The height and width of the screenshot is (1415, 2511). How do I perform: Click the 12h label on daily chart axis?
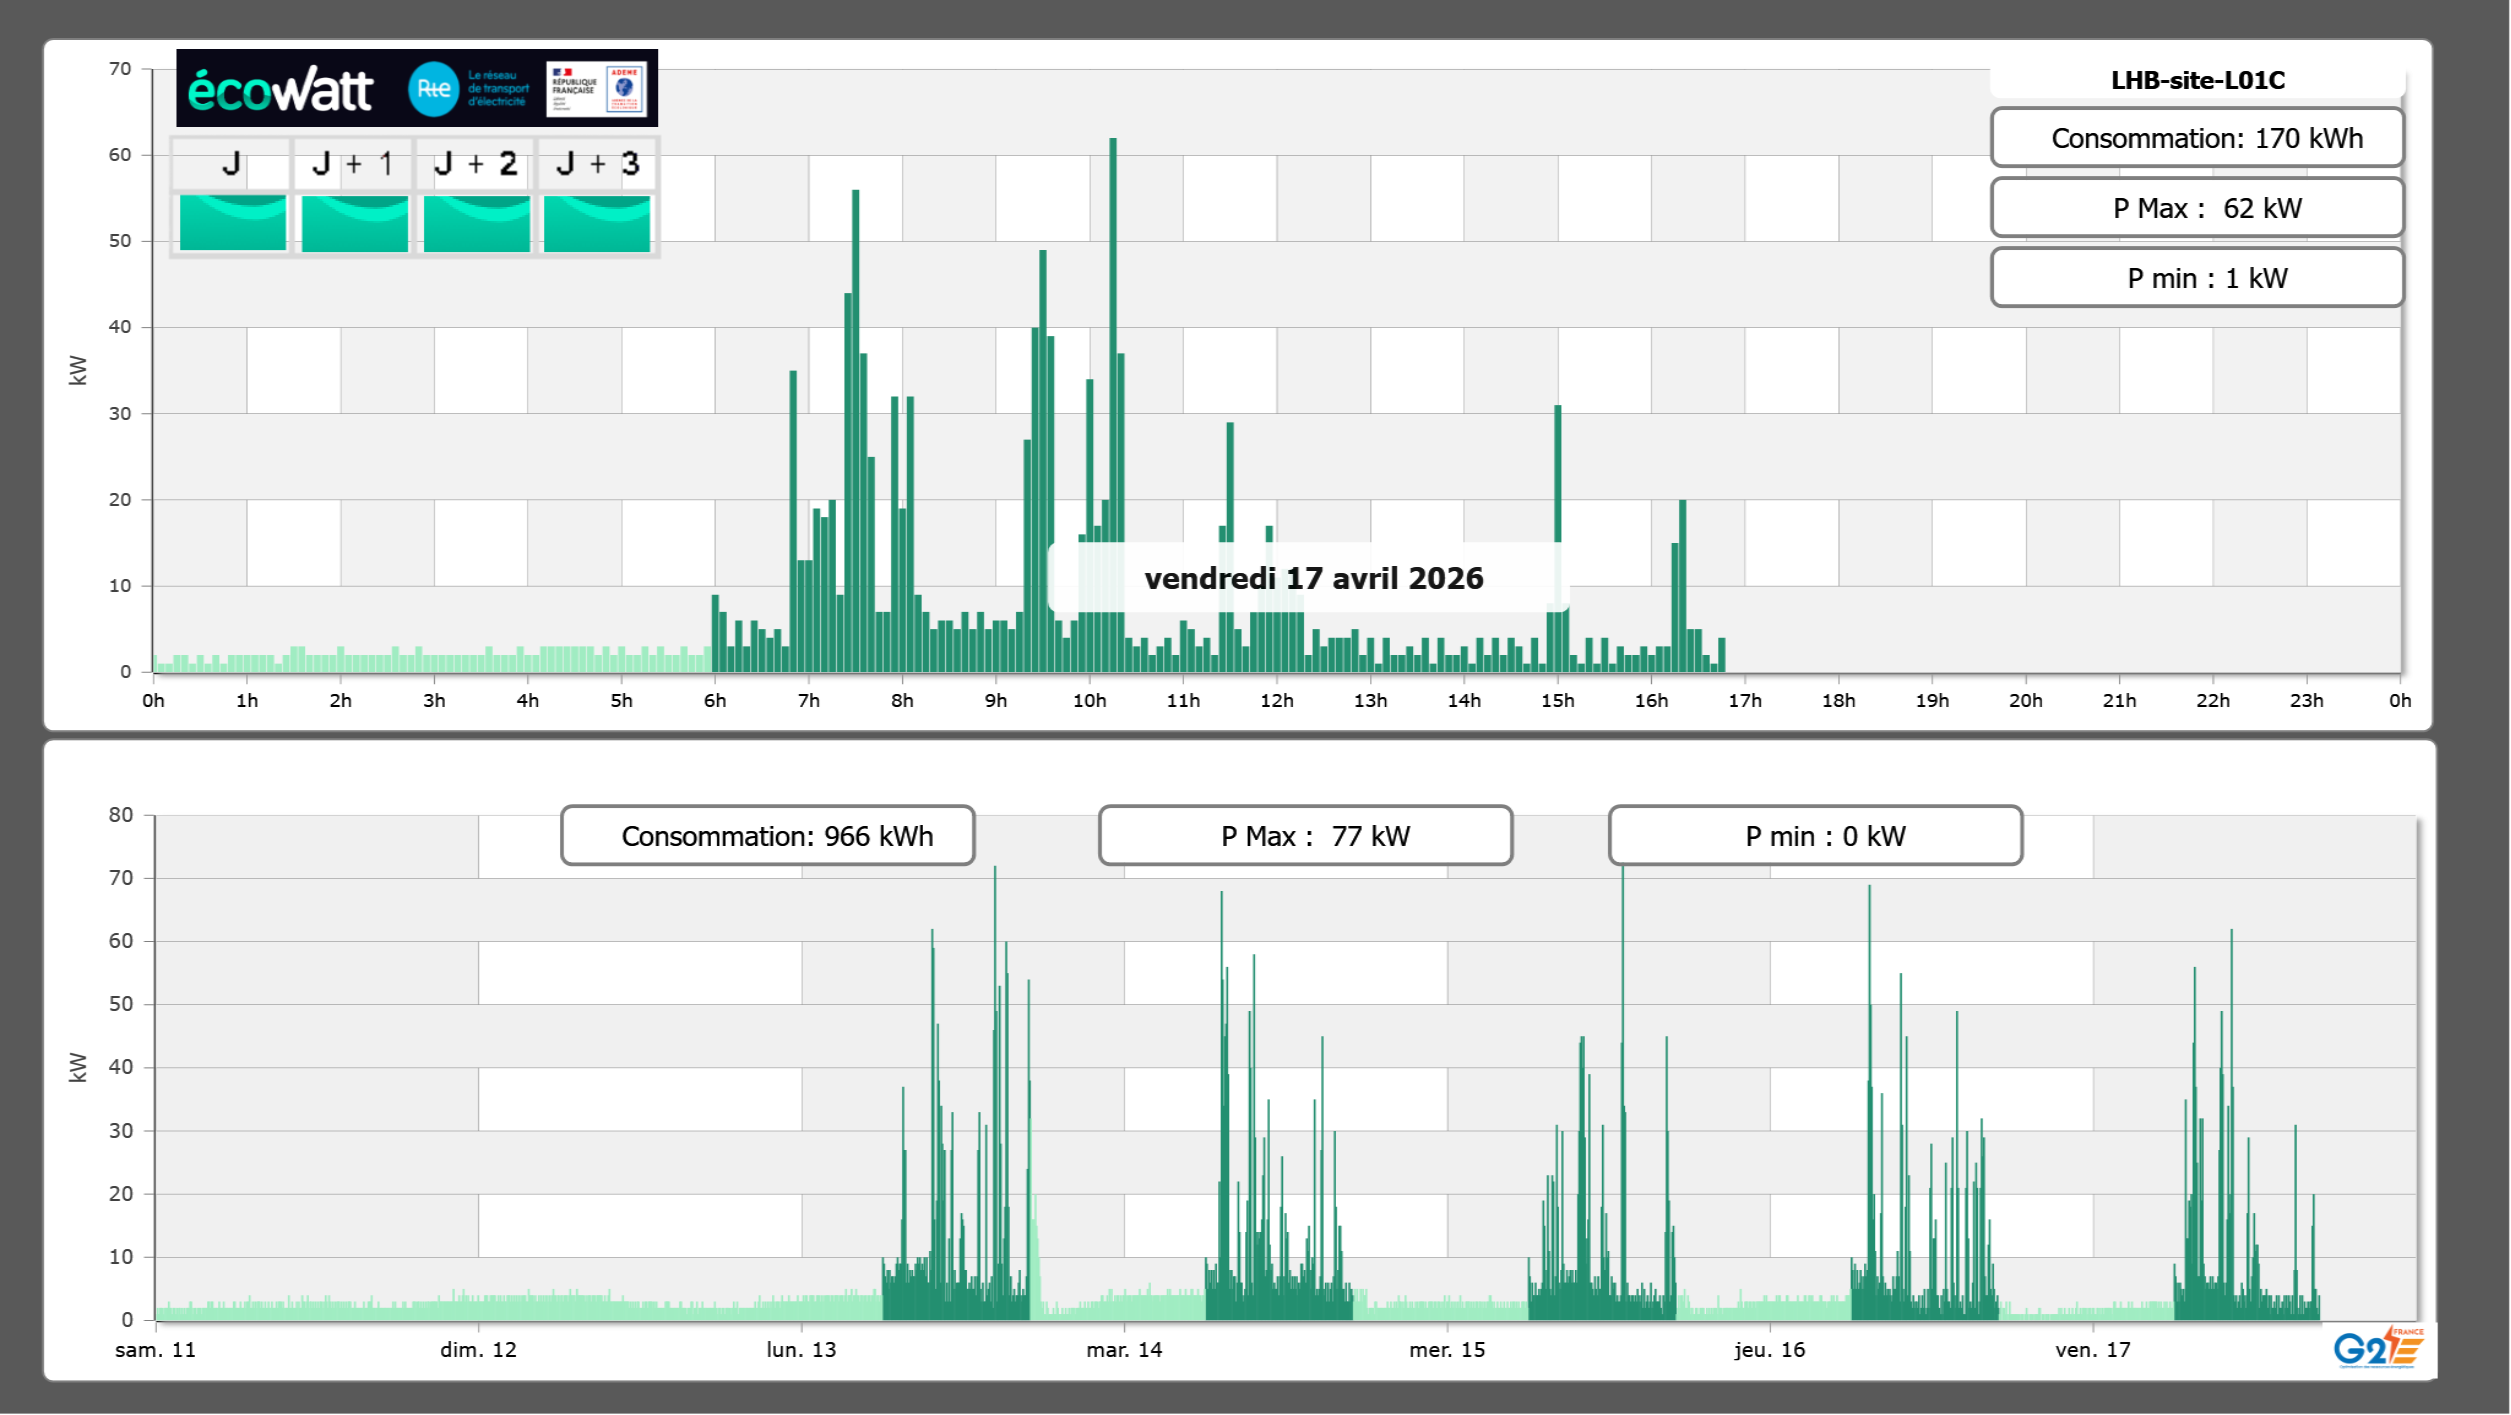[x=1276, y=701]
